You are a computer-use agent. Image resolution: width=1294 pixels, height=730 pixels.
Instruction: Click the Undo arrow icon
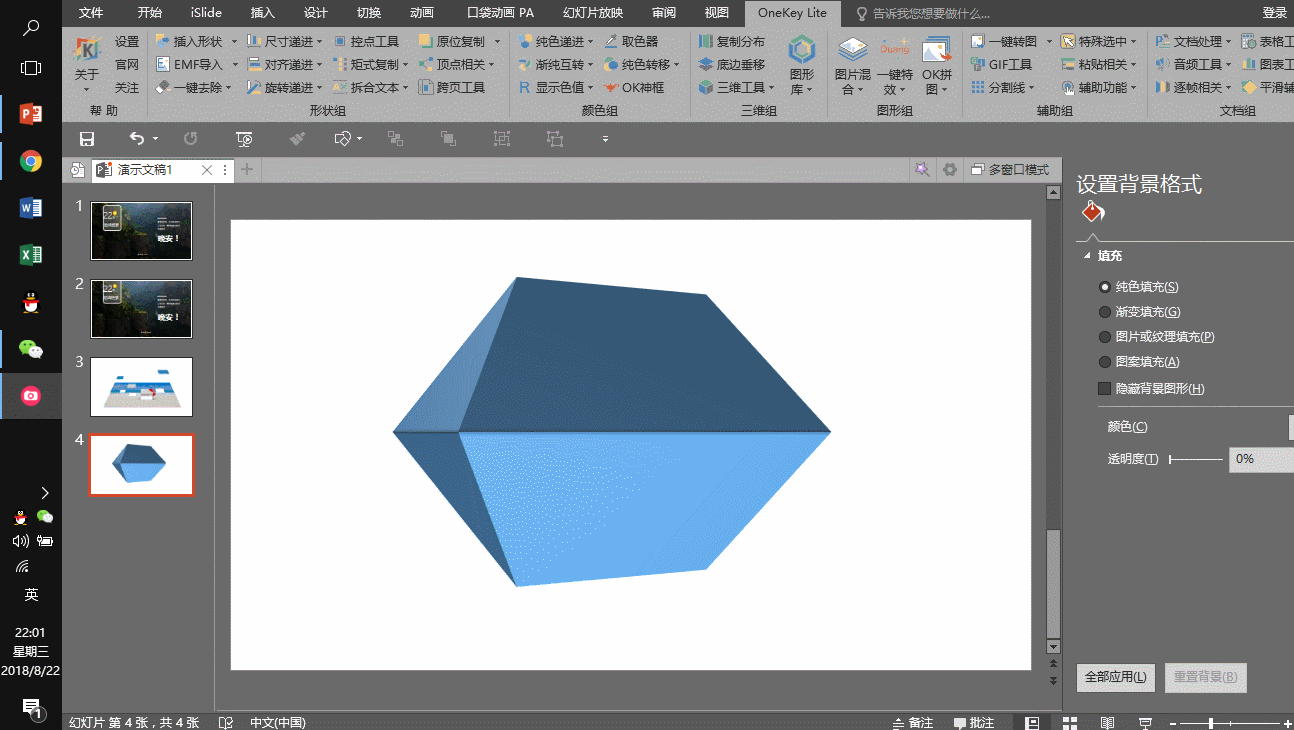(x=137, y=139)
